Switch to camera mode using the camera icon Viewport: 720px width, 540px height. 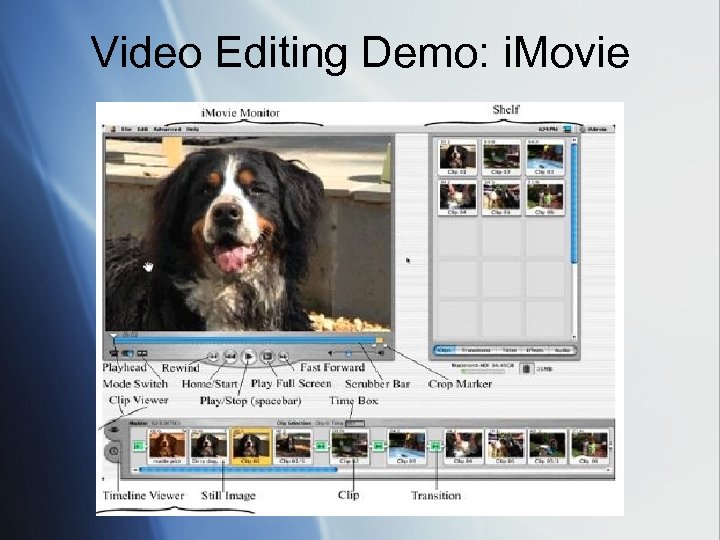113,354
